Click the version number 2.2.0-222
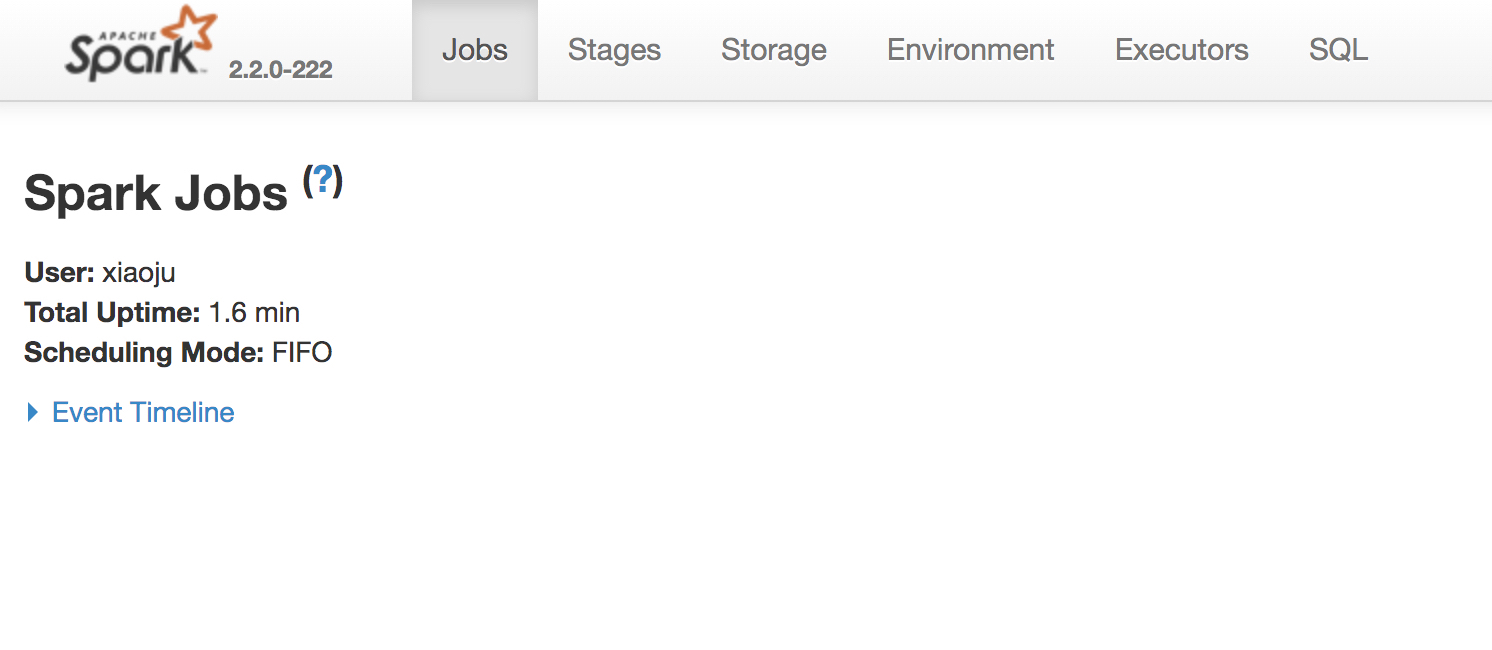1492x650 pixels. coord(280,70)
